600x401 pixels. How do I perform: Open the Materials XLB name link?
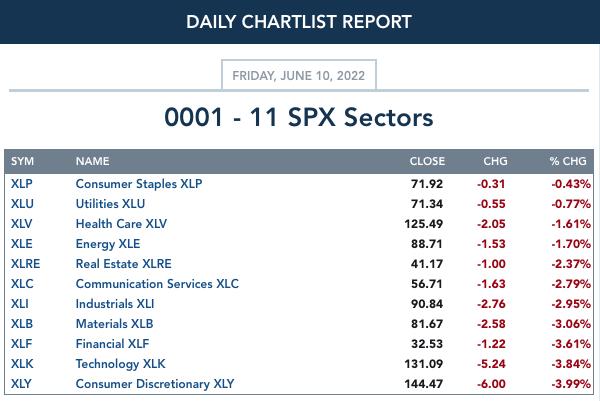click(114, 324)
